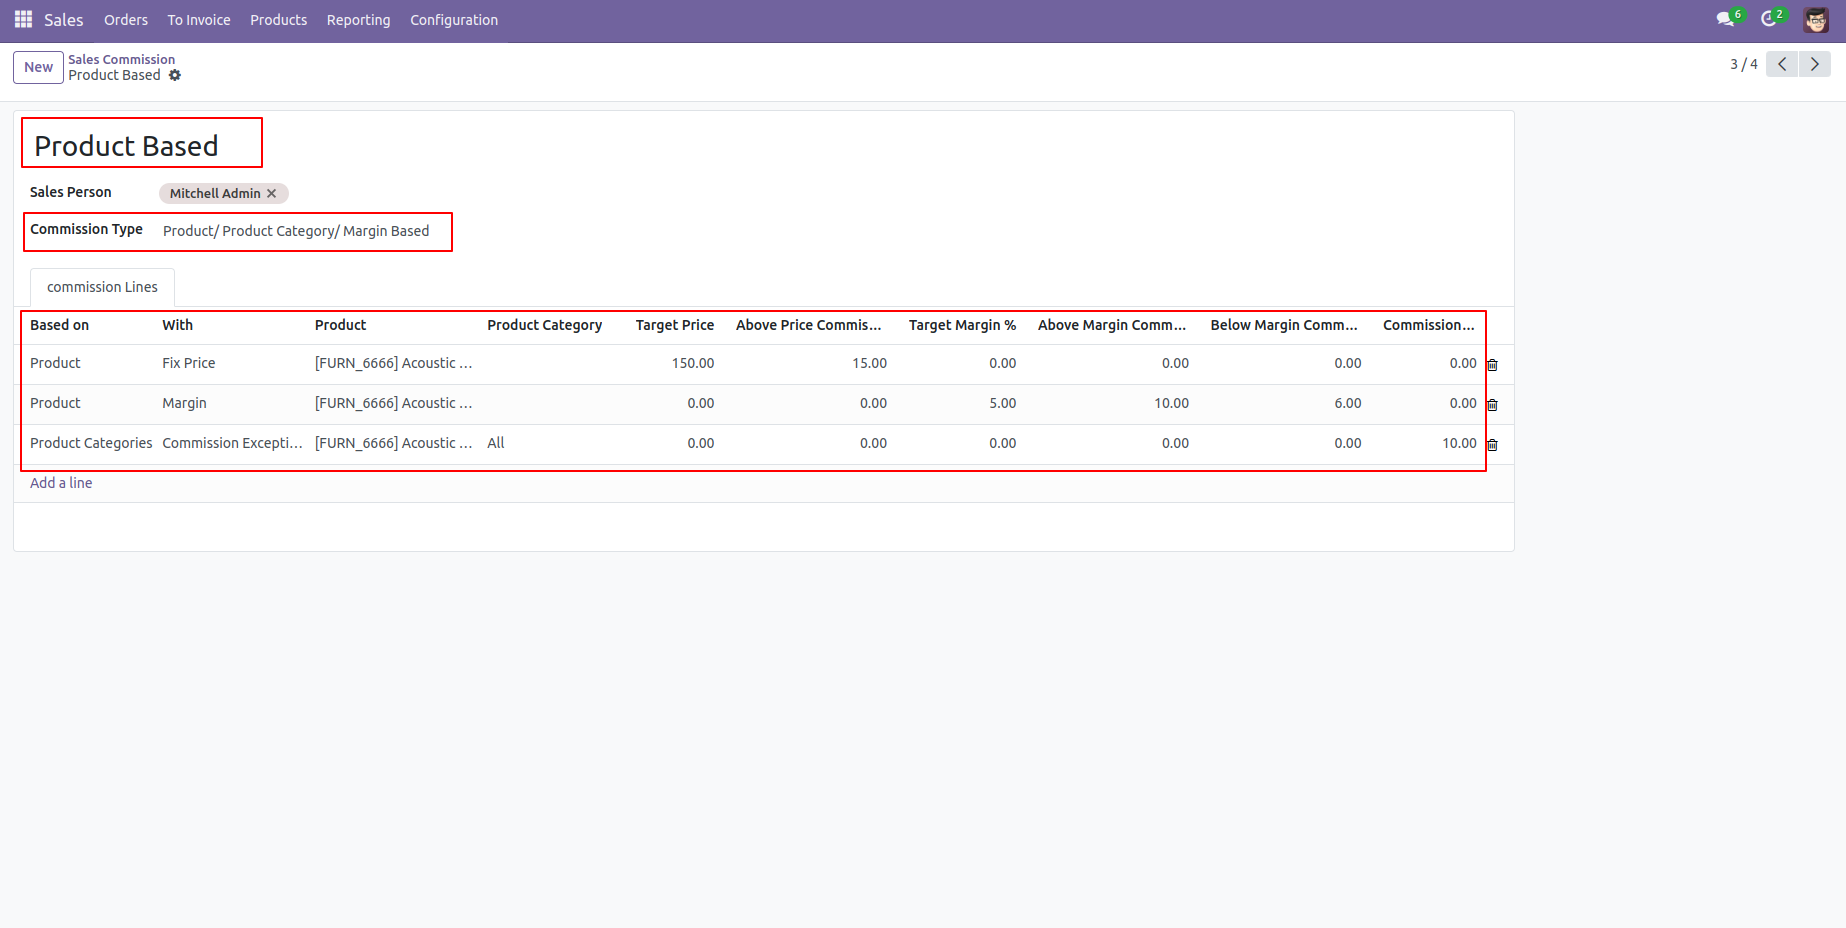Click the Mitchell Admin avatar in the top bar
1846x928 pixels.
pyautogui.click(x=1816, y=19)
